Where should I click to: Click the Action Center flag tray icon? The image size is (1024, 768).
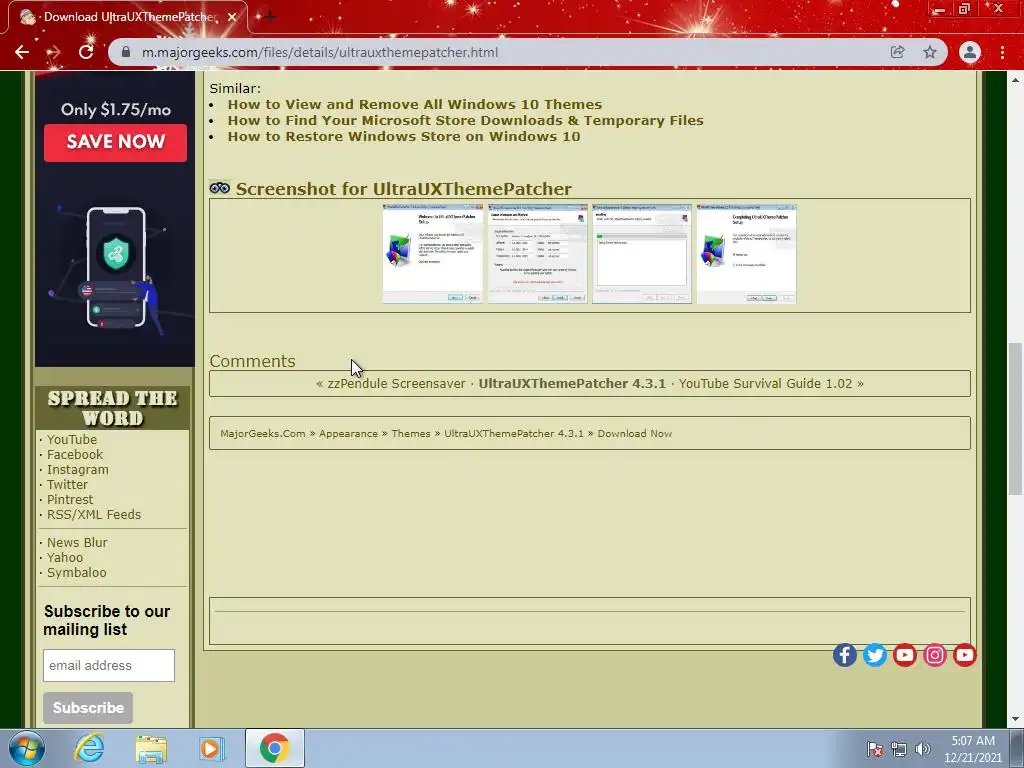(875, 749)
